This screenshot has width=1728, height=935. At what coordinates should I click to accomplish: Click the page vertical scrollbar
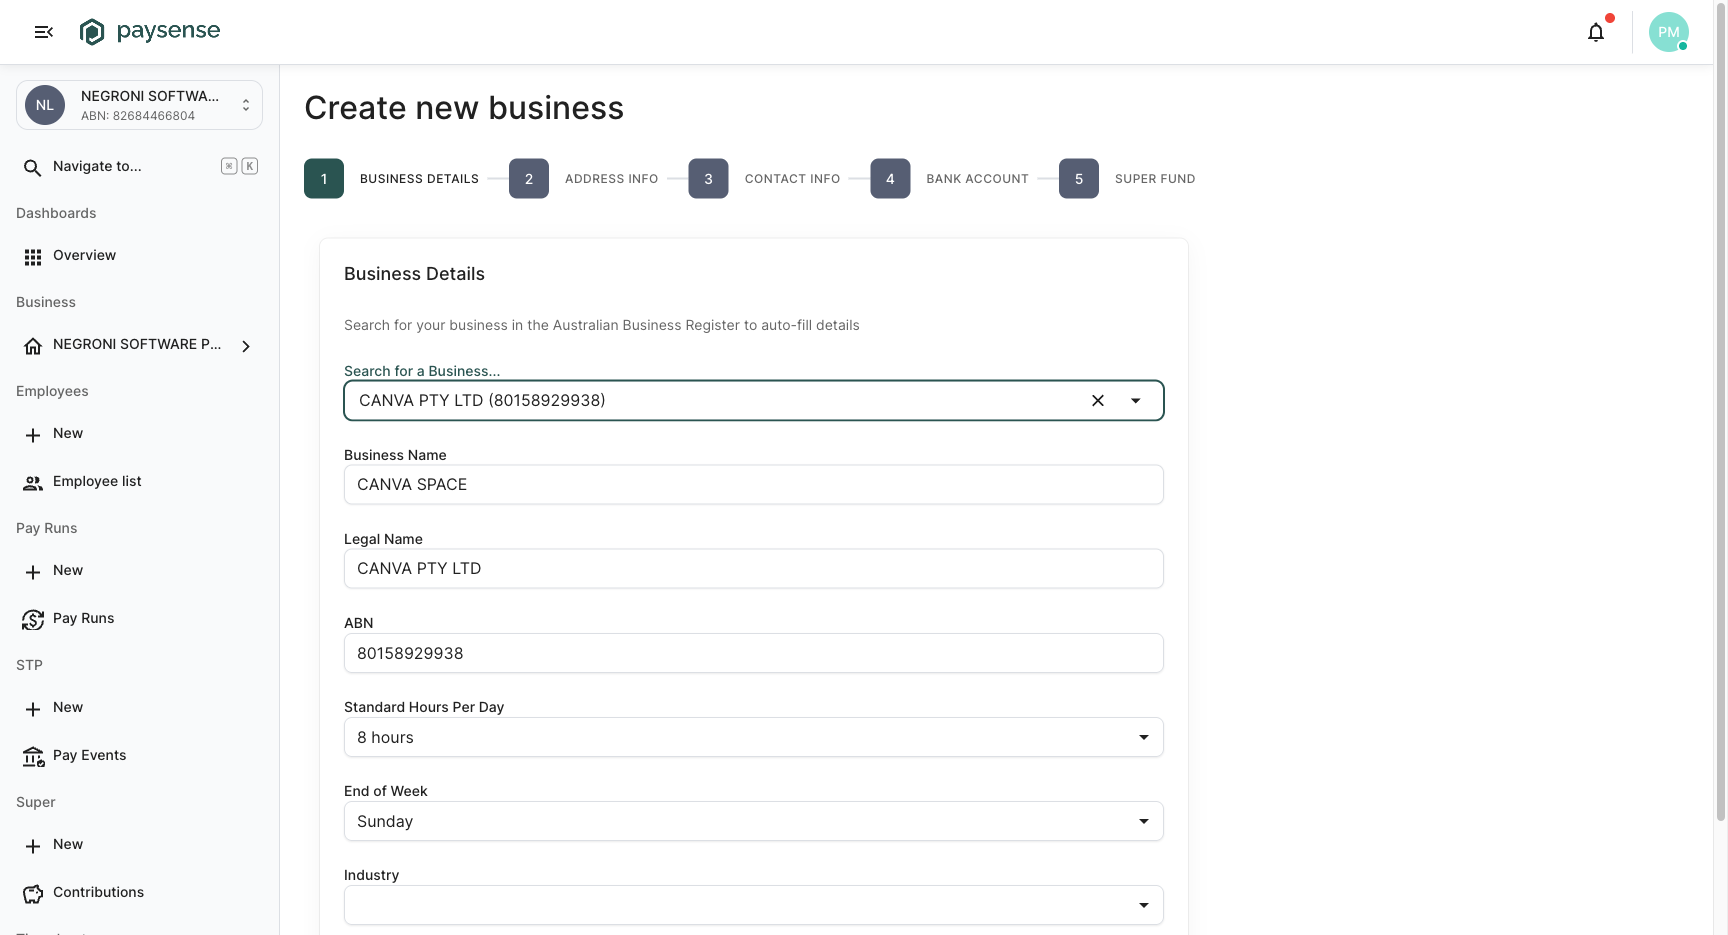1720,410
